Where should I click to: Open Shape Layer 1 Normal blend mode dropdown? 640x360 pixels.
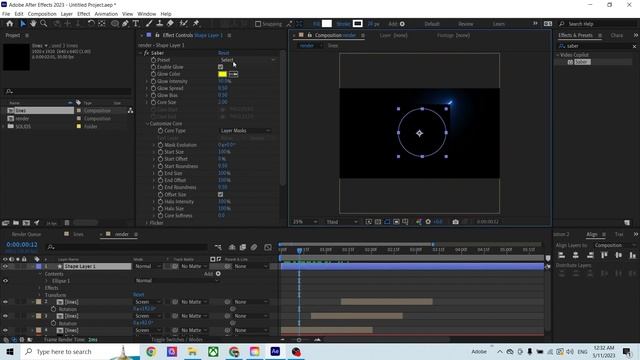pos(148,266)
